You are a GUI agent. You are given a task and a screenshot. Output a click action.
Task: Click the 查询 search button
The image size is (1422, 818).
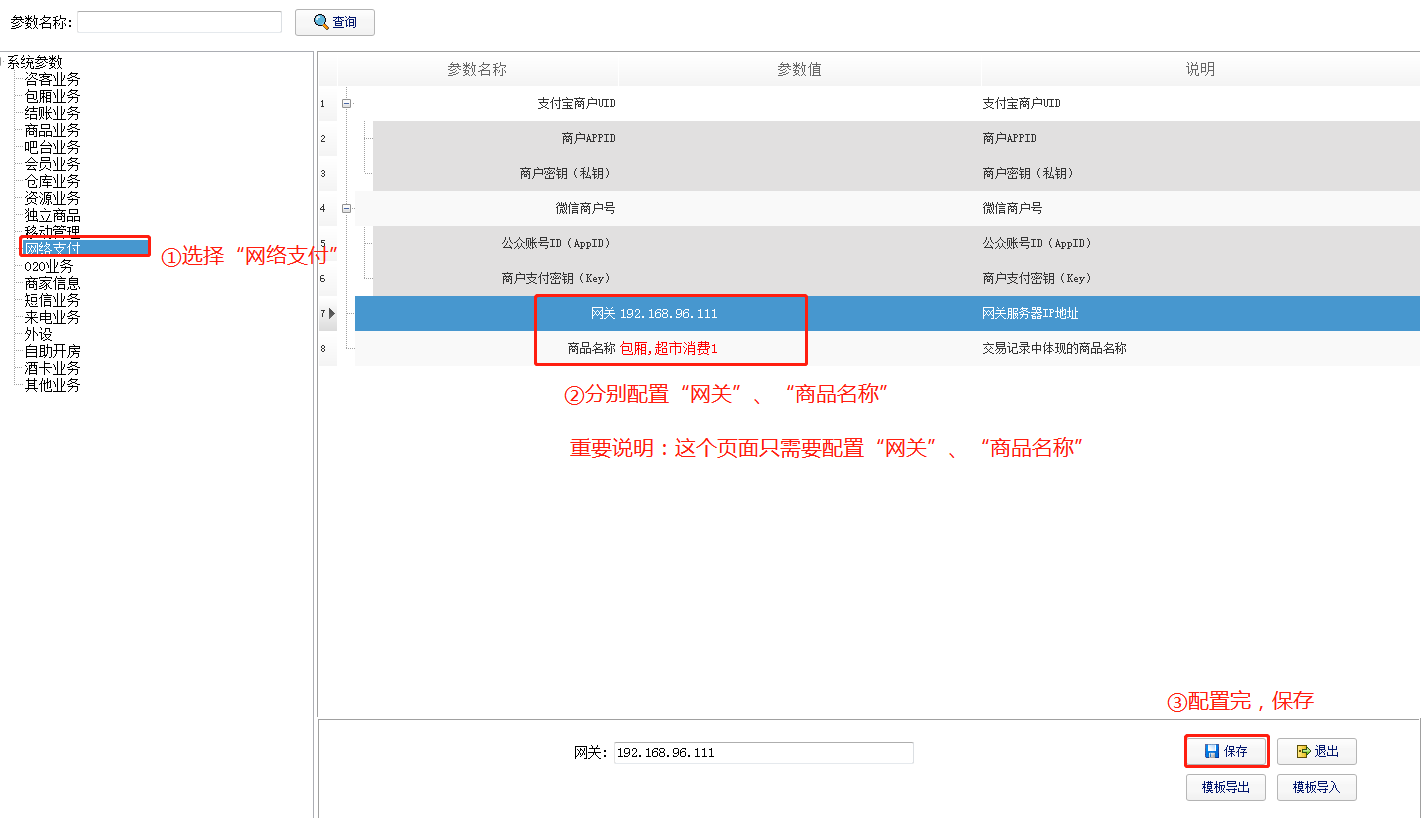335,22
